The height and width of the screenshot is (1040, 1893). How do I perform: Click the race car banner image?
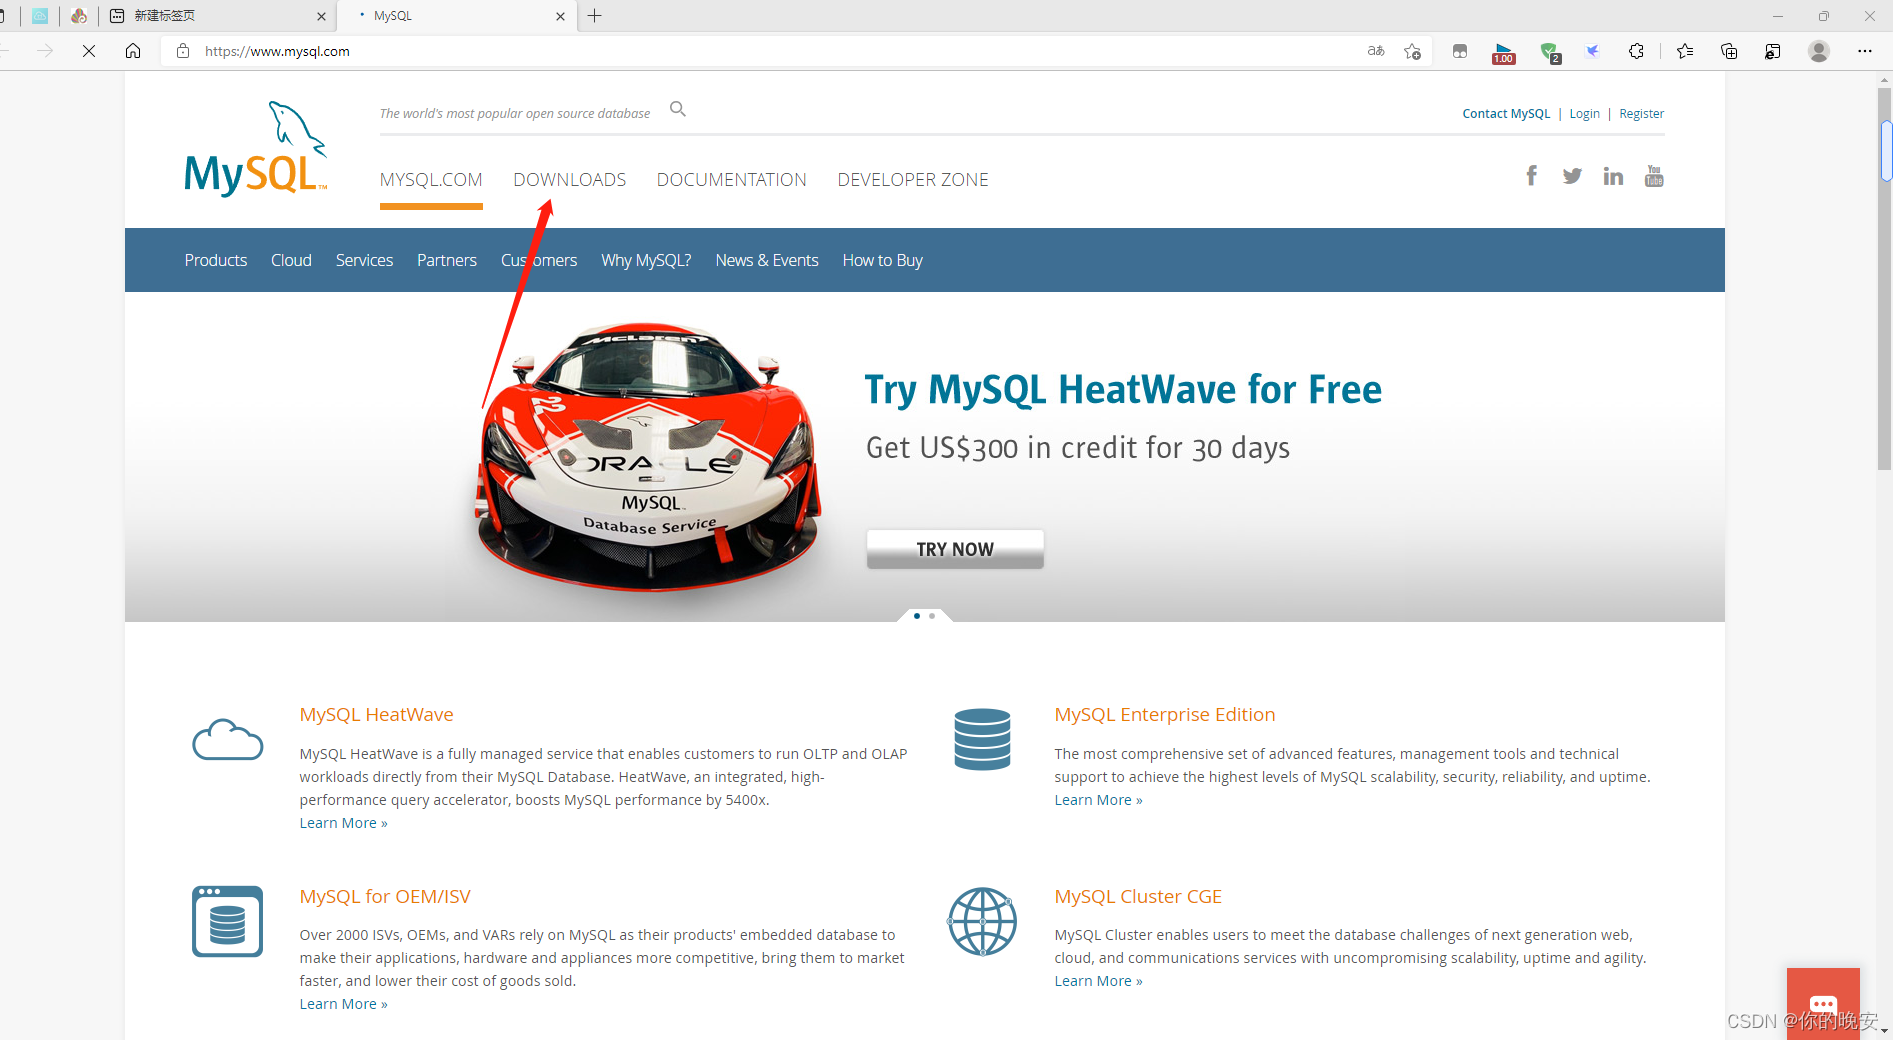(647, 455)
